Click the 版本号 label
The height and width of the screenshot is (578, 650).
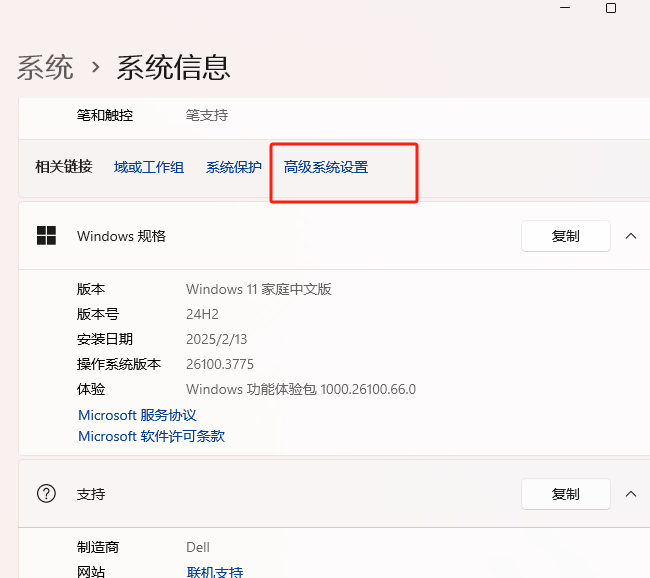coord(98,314)
